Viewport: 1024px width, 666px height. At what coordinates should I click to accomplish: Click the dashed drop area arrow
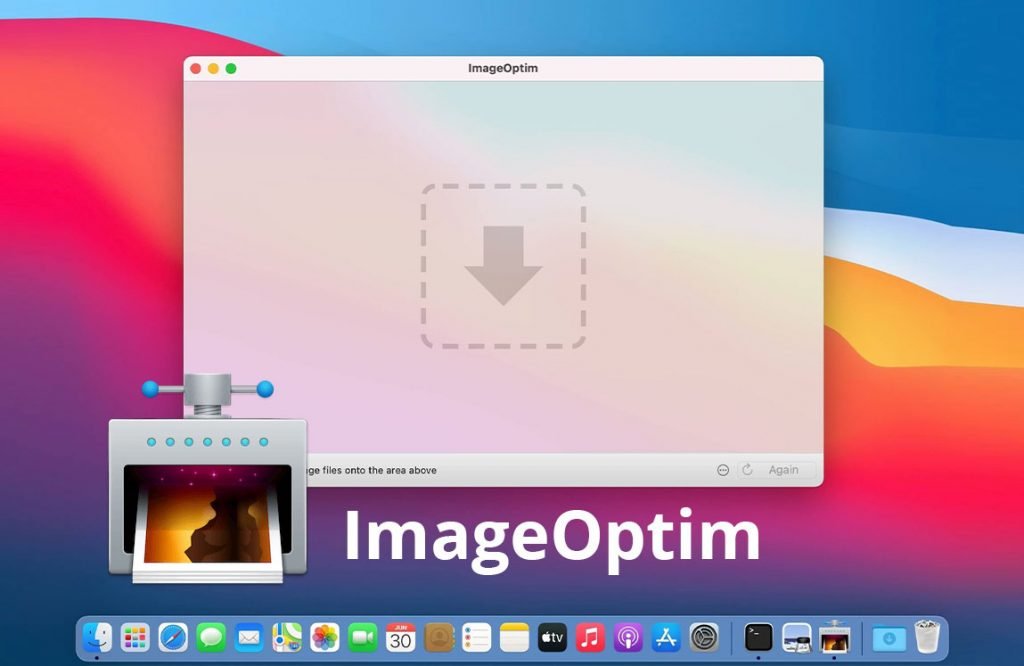(x=503, y=266)
